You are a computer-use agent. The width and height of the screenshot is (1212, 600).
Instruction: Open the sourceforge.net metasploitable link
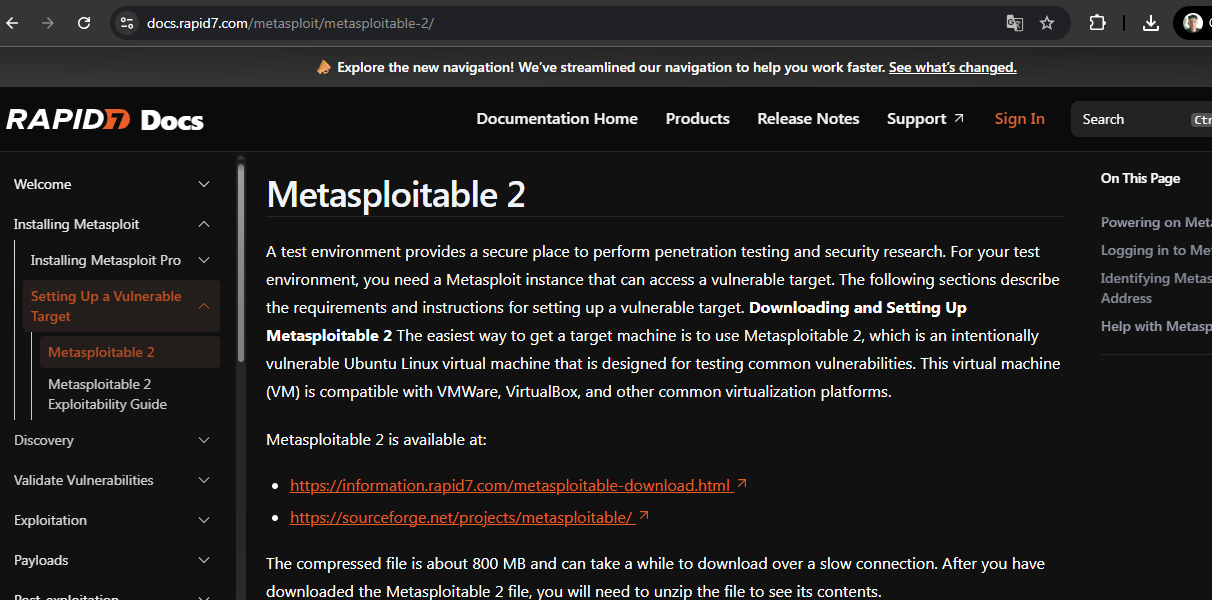tap(461, 517)
